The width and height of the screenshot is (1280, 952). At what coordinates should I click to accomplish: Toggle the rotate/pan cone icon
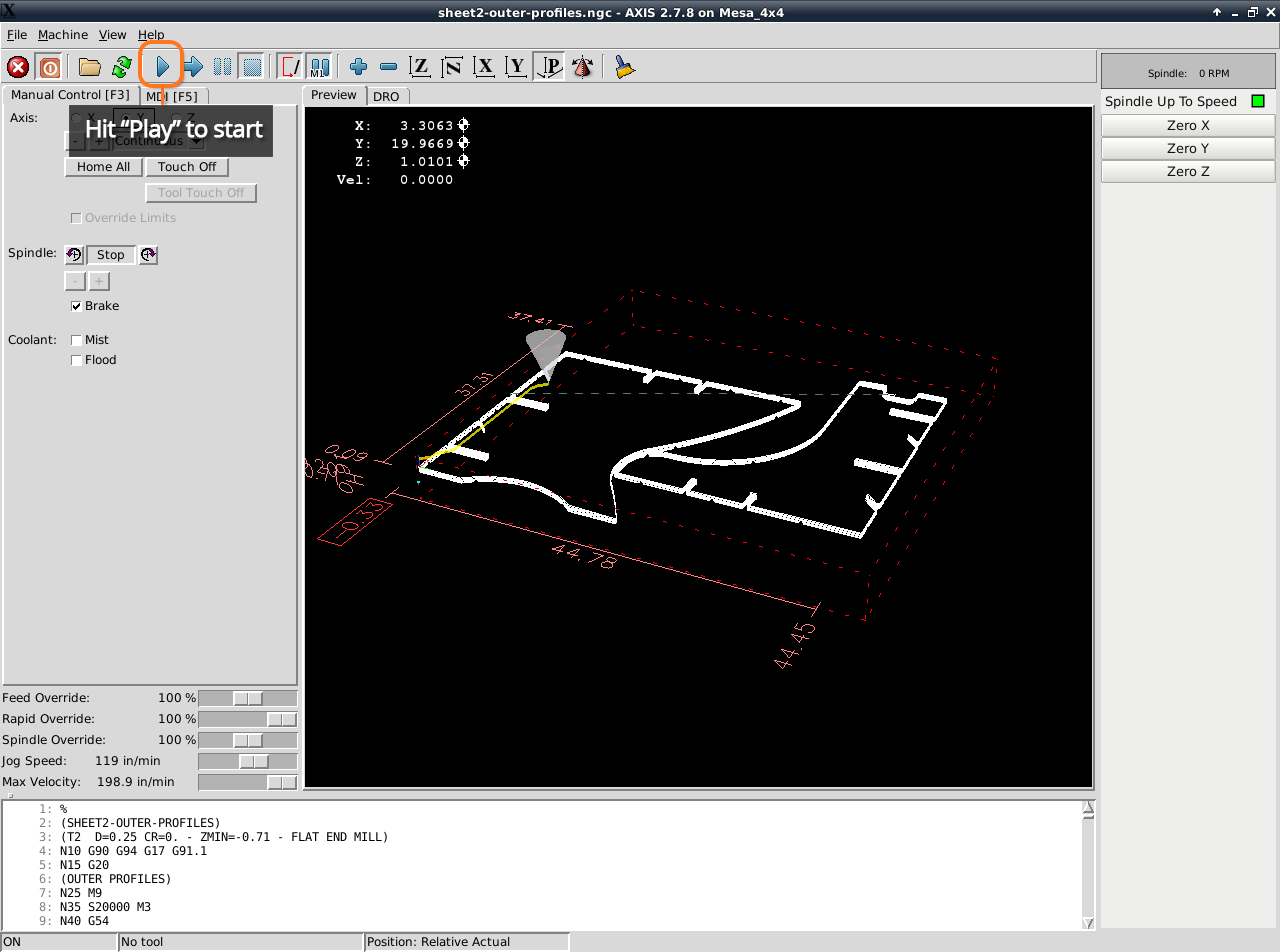582,67
